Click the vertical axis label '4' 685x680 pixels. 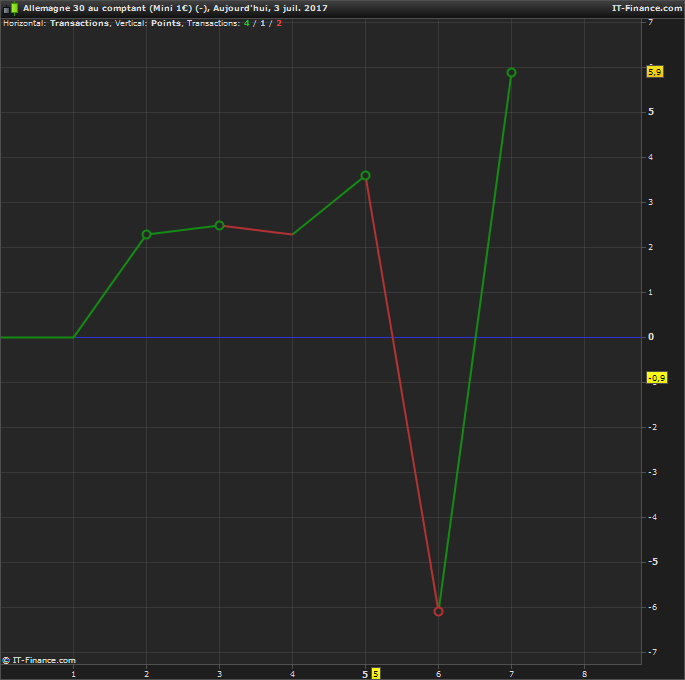650,157
